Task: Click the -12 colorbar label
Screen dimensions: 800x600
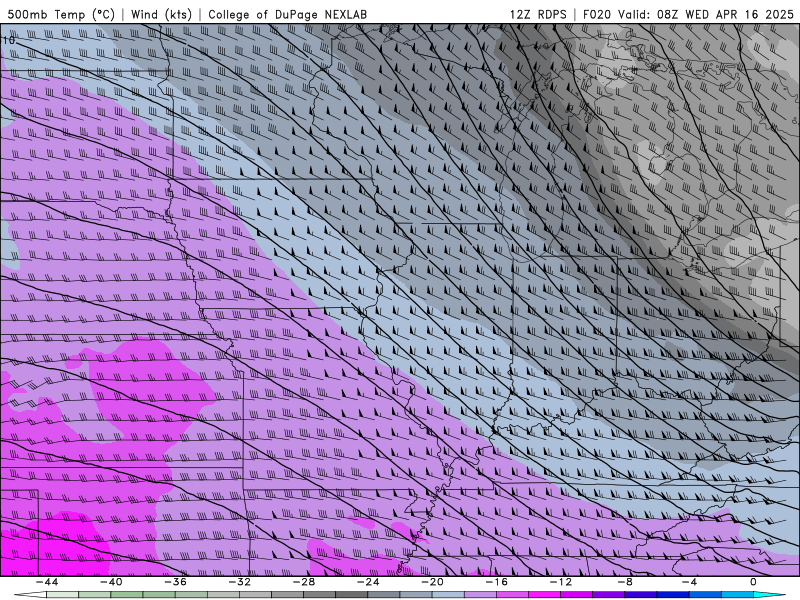Action: click(x=561, y=582)
